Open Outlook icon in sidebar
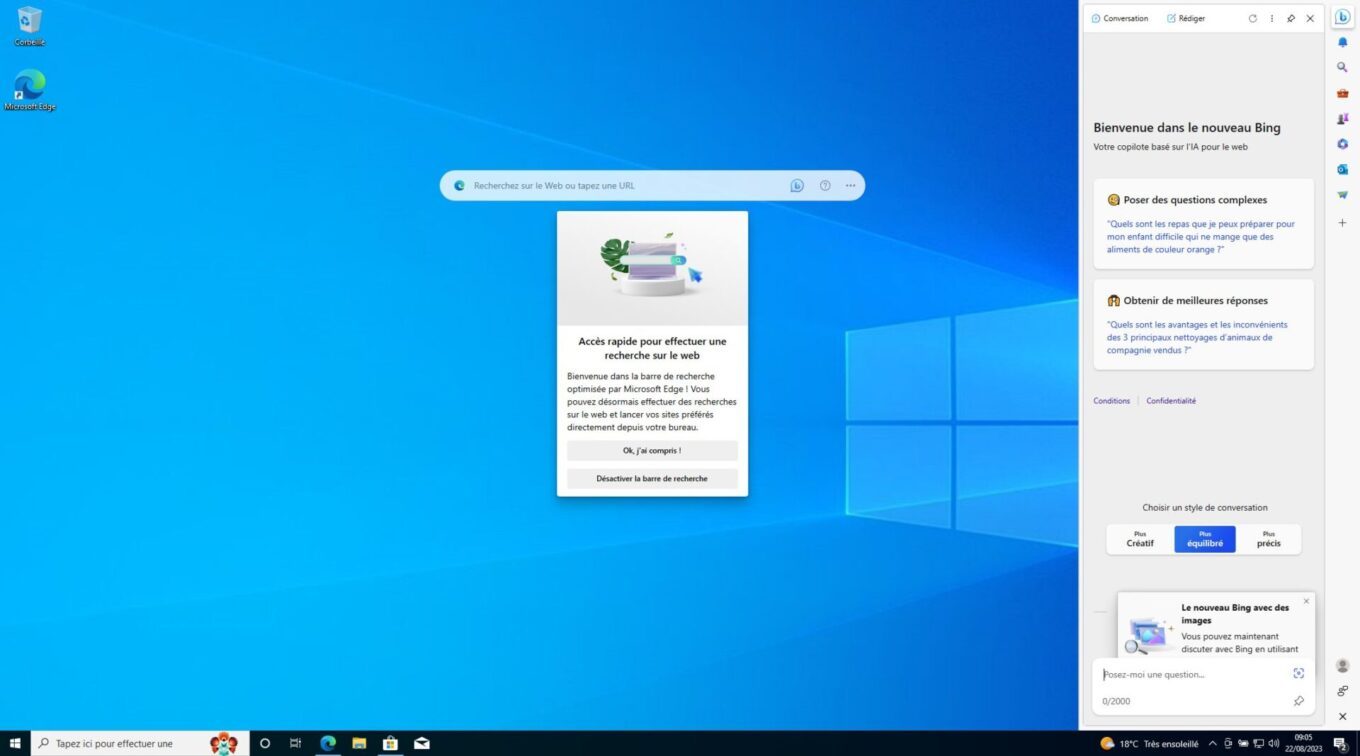The image size is (1360, 756). click(x=1343, y=169)
